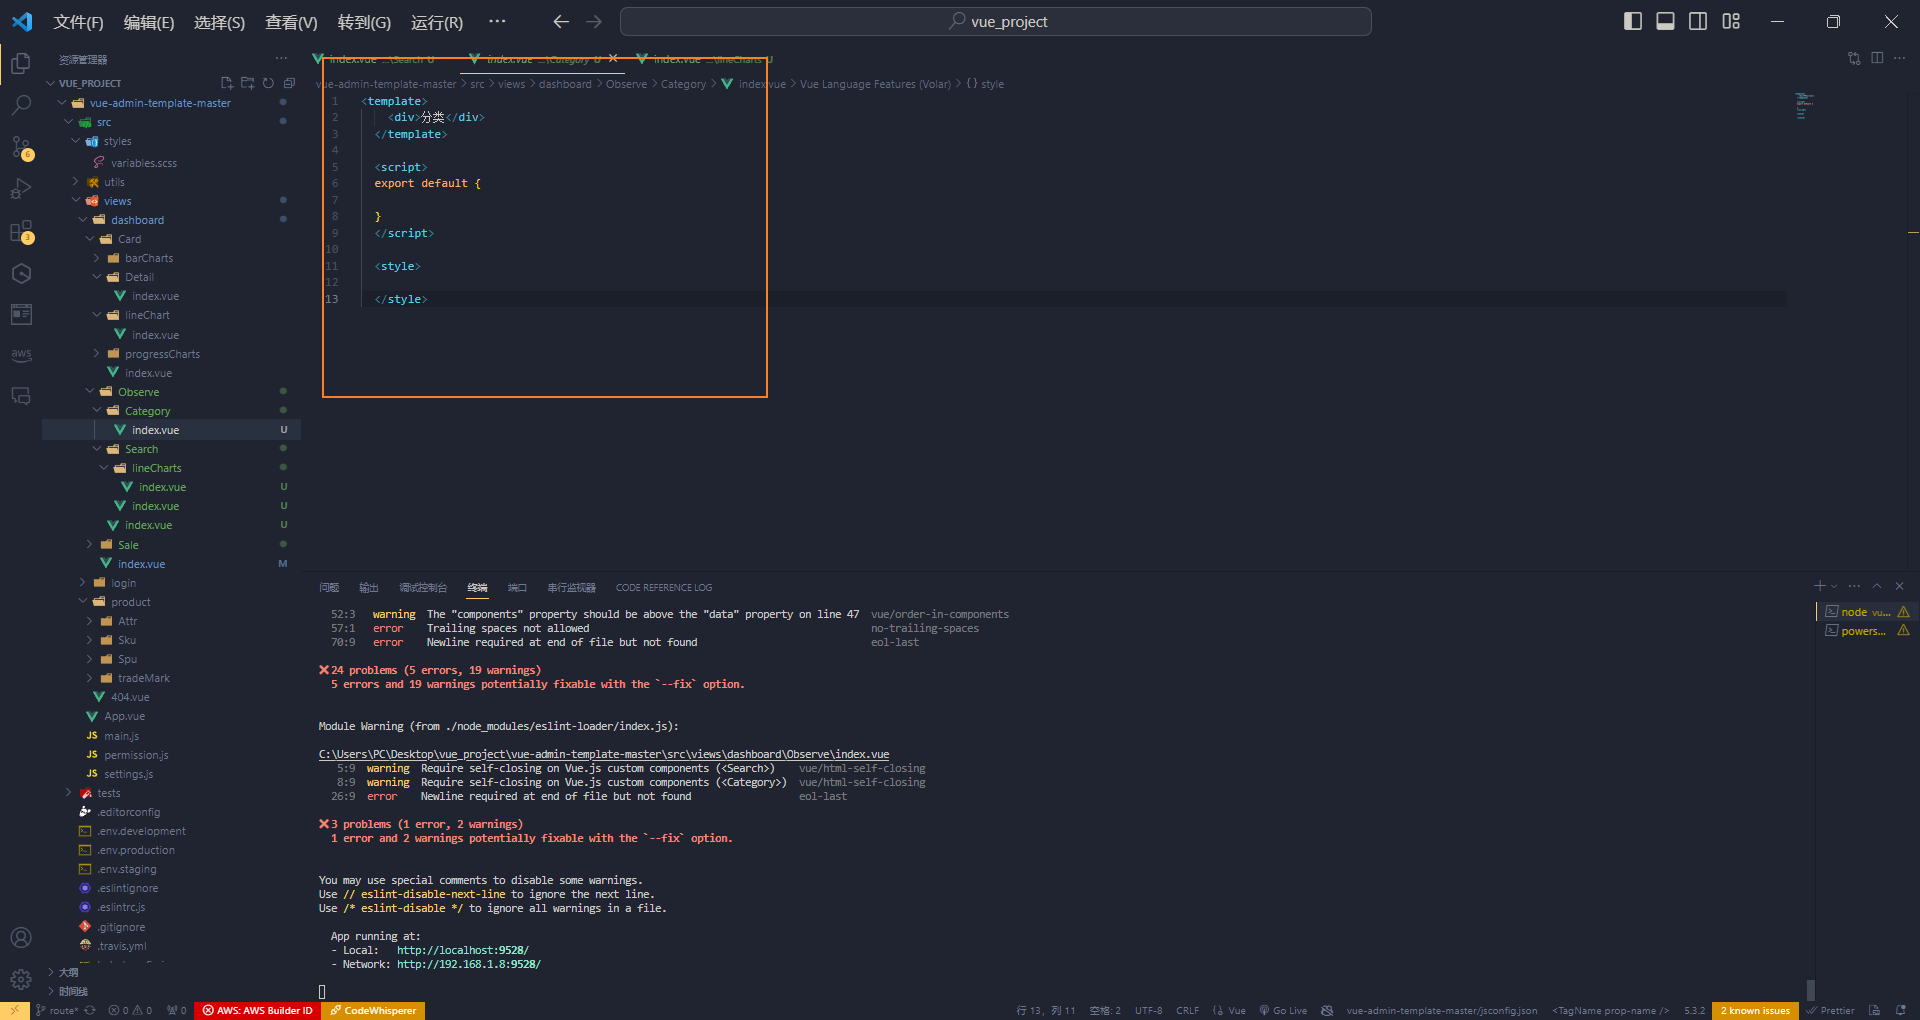Open the Manage gear icon
The width and height of the screenshot is (1920, 1020).
(x=21, y=980)
